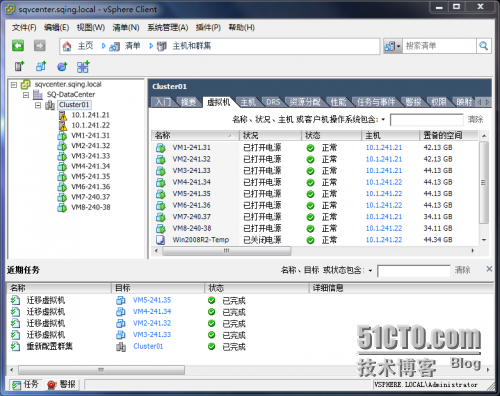Open recent tasks filter dropdown arrow
The width and height of the screenshot is (500, 396).
click(370, 271)
